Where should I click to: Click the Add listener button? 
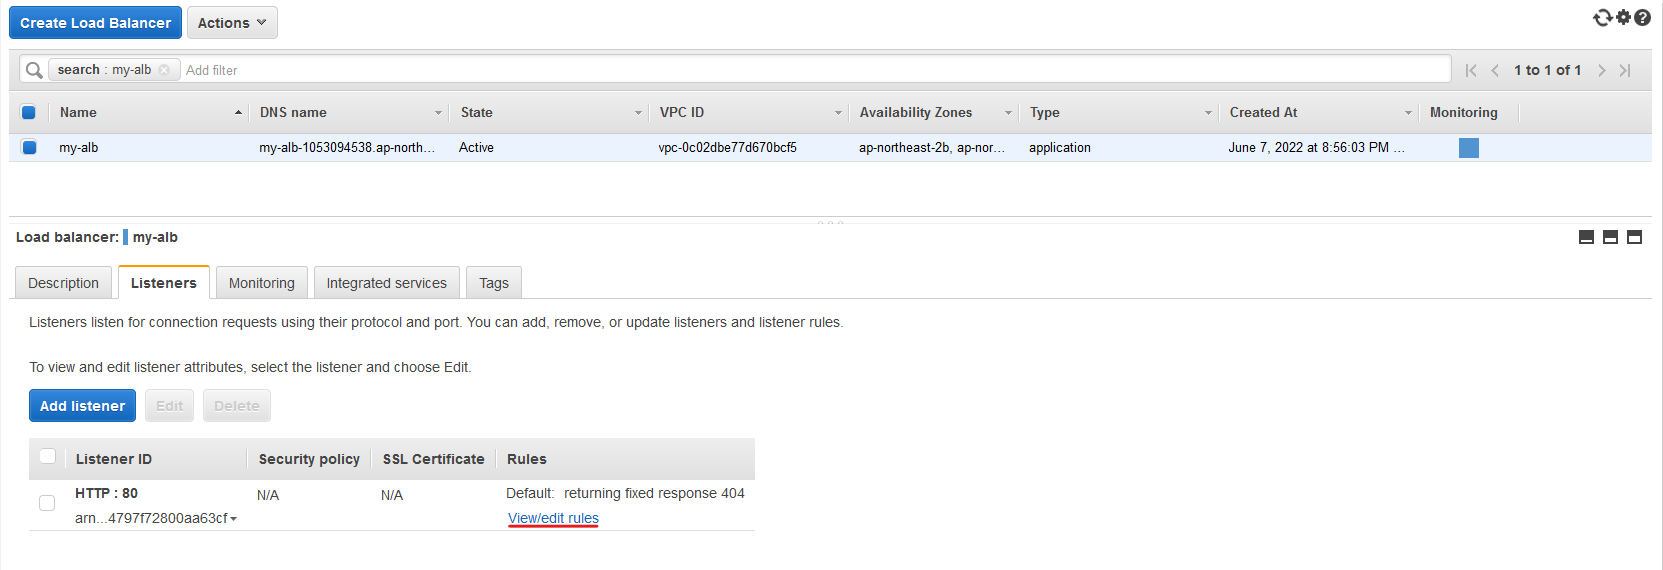coord(82,406)
